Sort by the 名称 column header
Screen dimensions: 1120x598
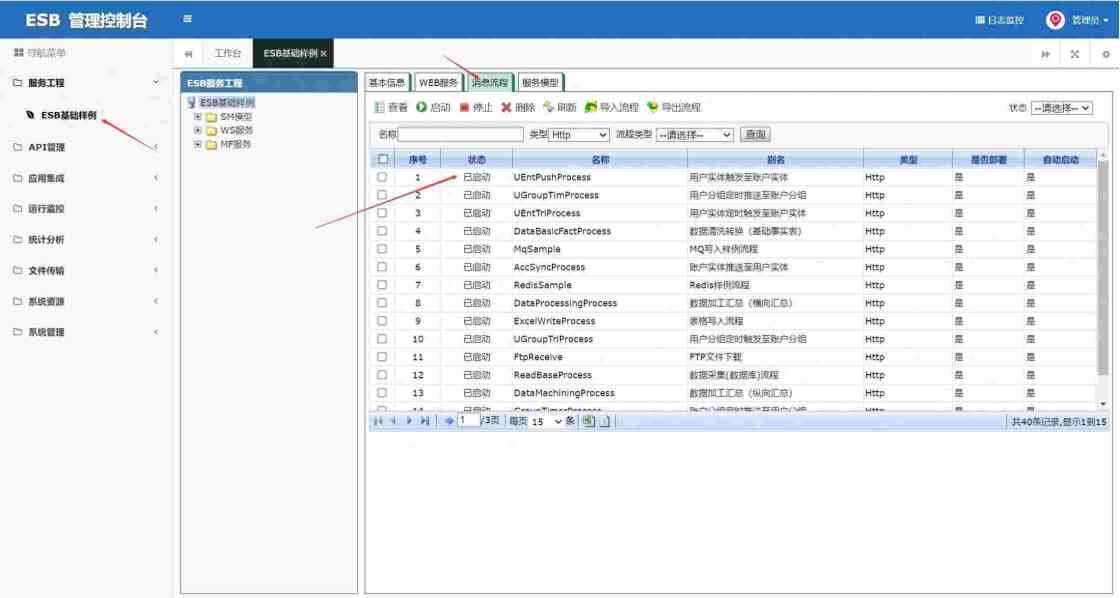(600, 159)
